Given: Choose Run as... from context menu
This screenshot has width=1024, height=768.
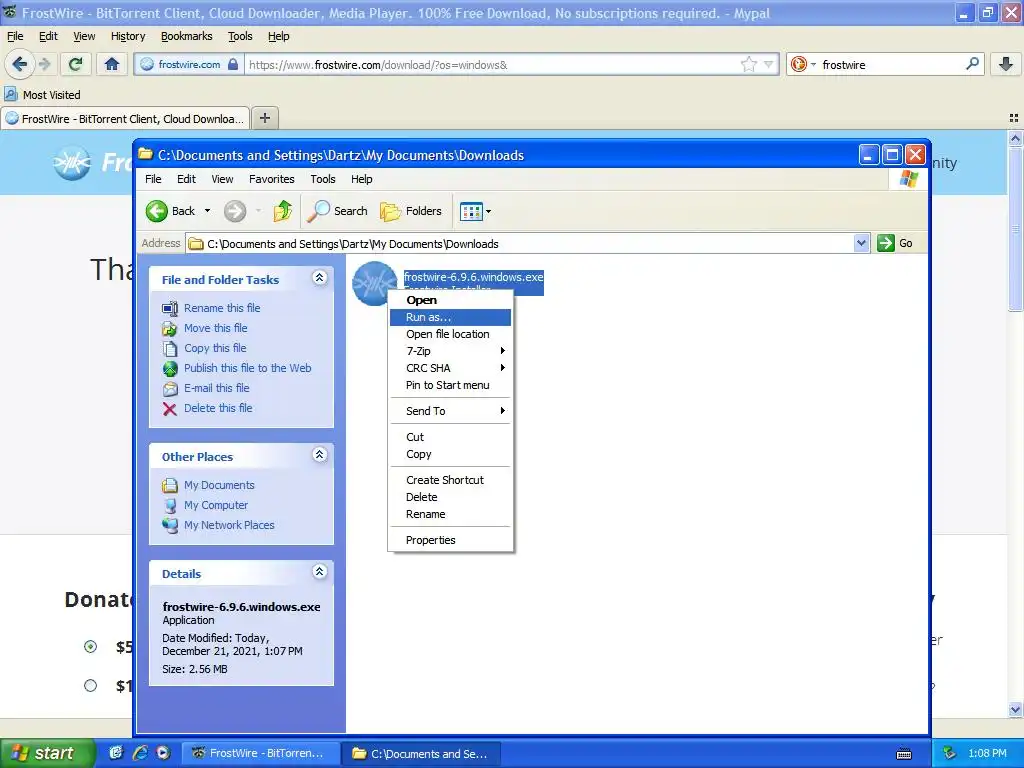Looking at the screenshot, I should (x=450, y=317).
